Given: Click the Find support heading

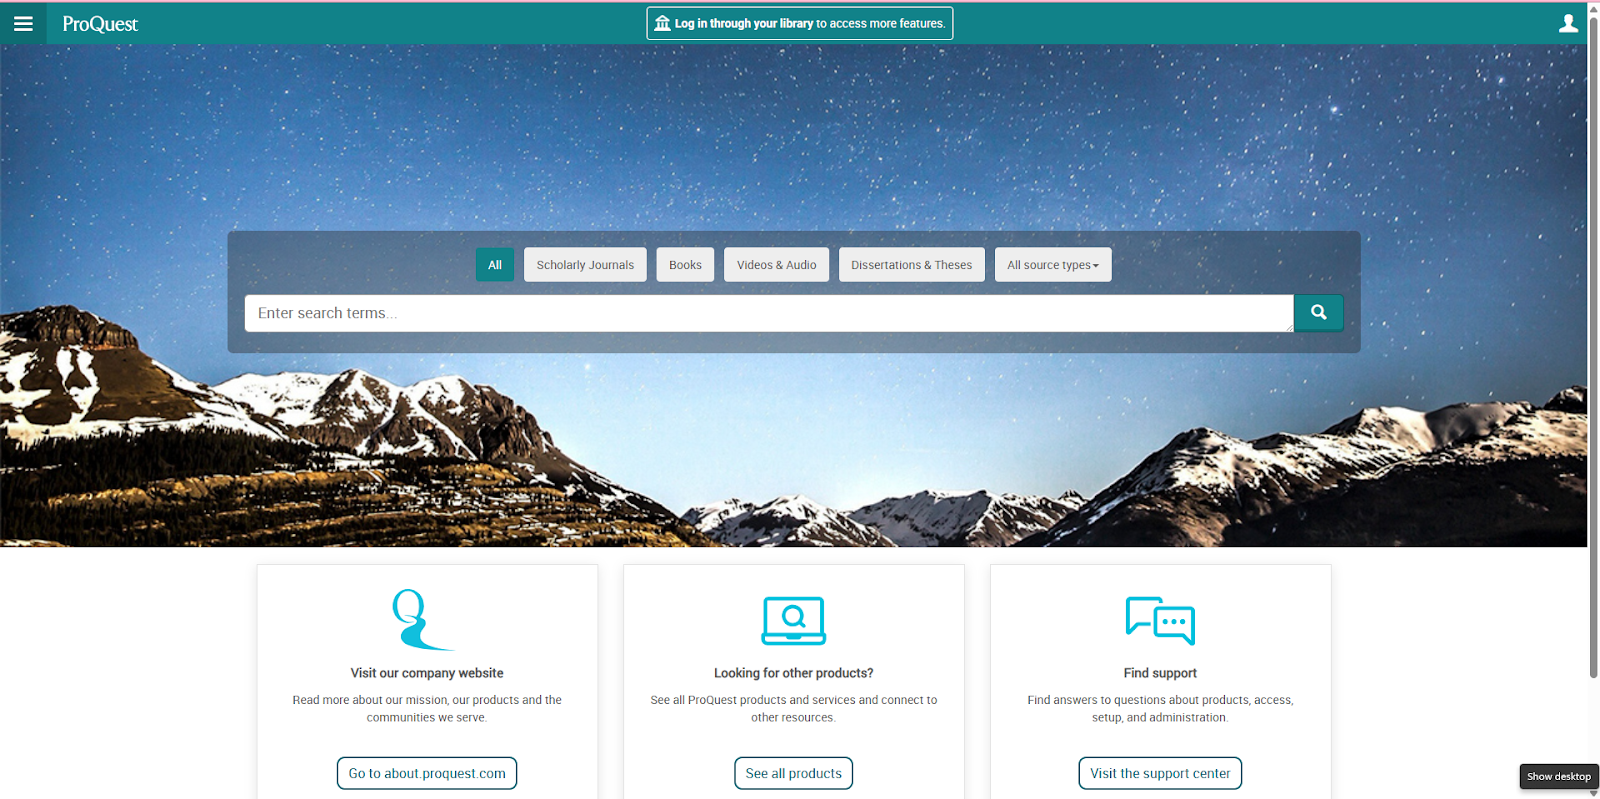Looking at the screenshot, I should [x=1160, y=673].
